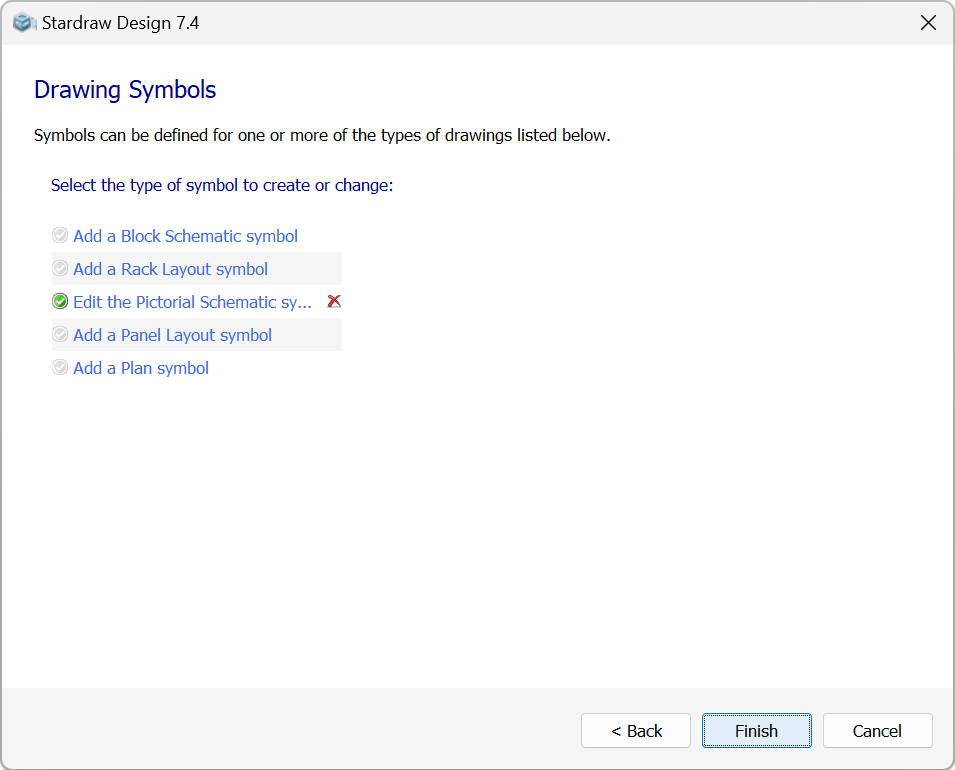Click the Finish button
Viewport: 955px width, 770px height.
(x=756, y=730)
